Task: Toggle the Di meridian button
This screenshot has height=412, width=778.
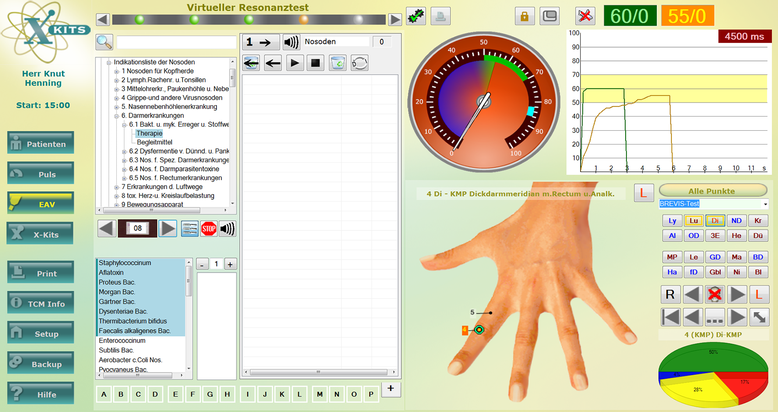Action: click(x=715, y=220)
